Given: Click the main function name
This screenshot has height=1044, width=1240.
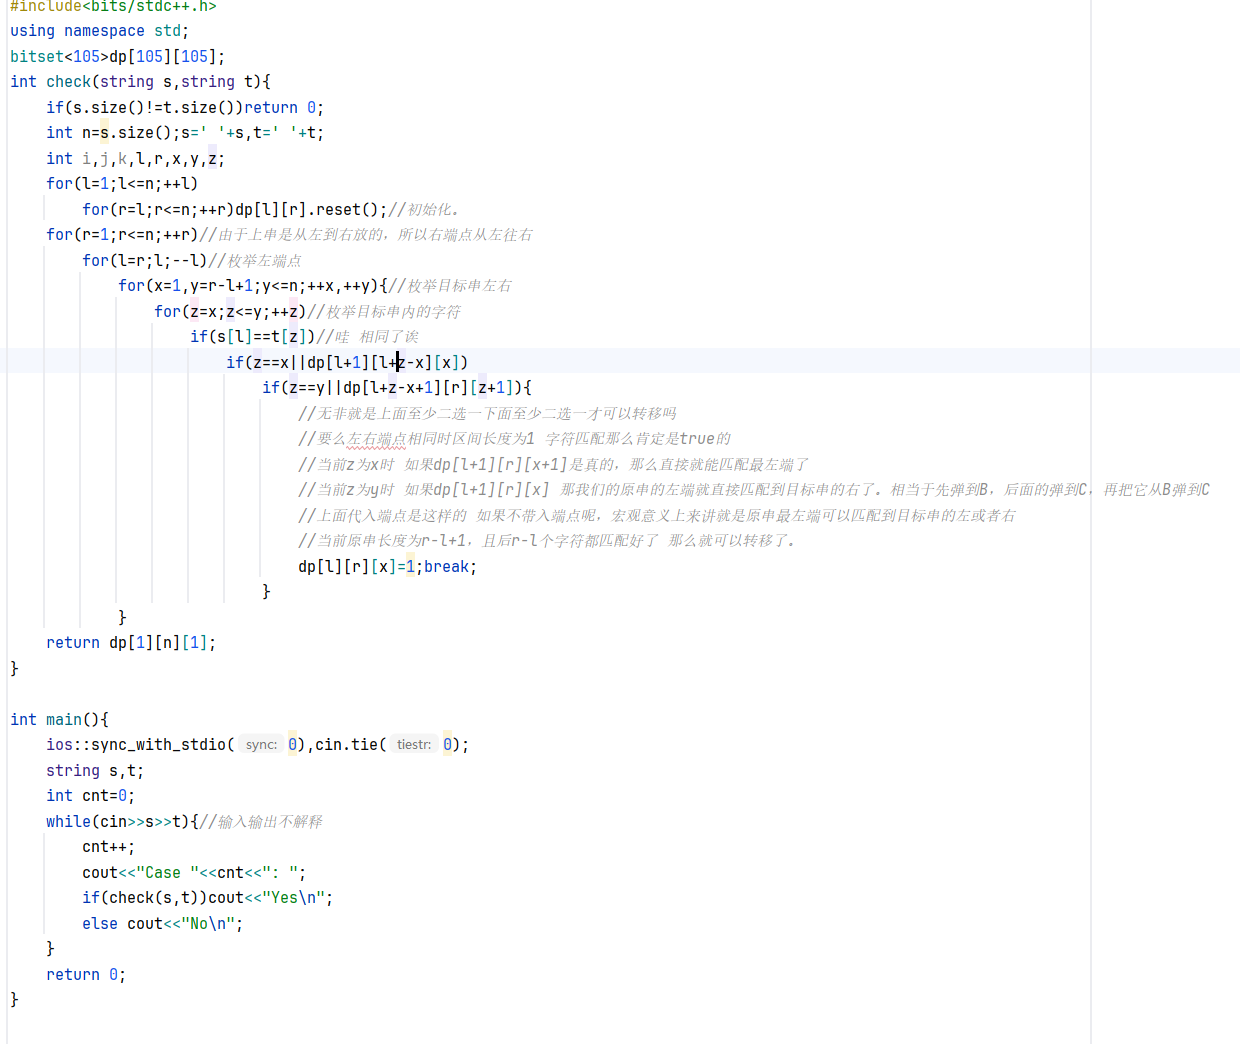Looking at the screenshot, I should pyautogui.click(x=64, y=720).
